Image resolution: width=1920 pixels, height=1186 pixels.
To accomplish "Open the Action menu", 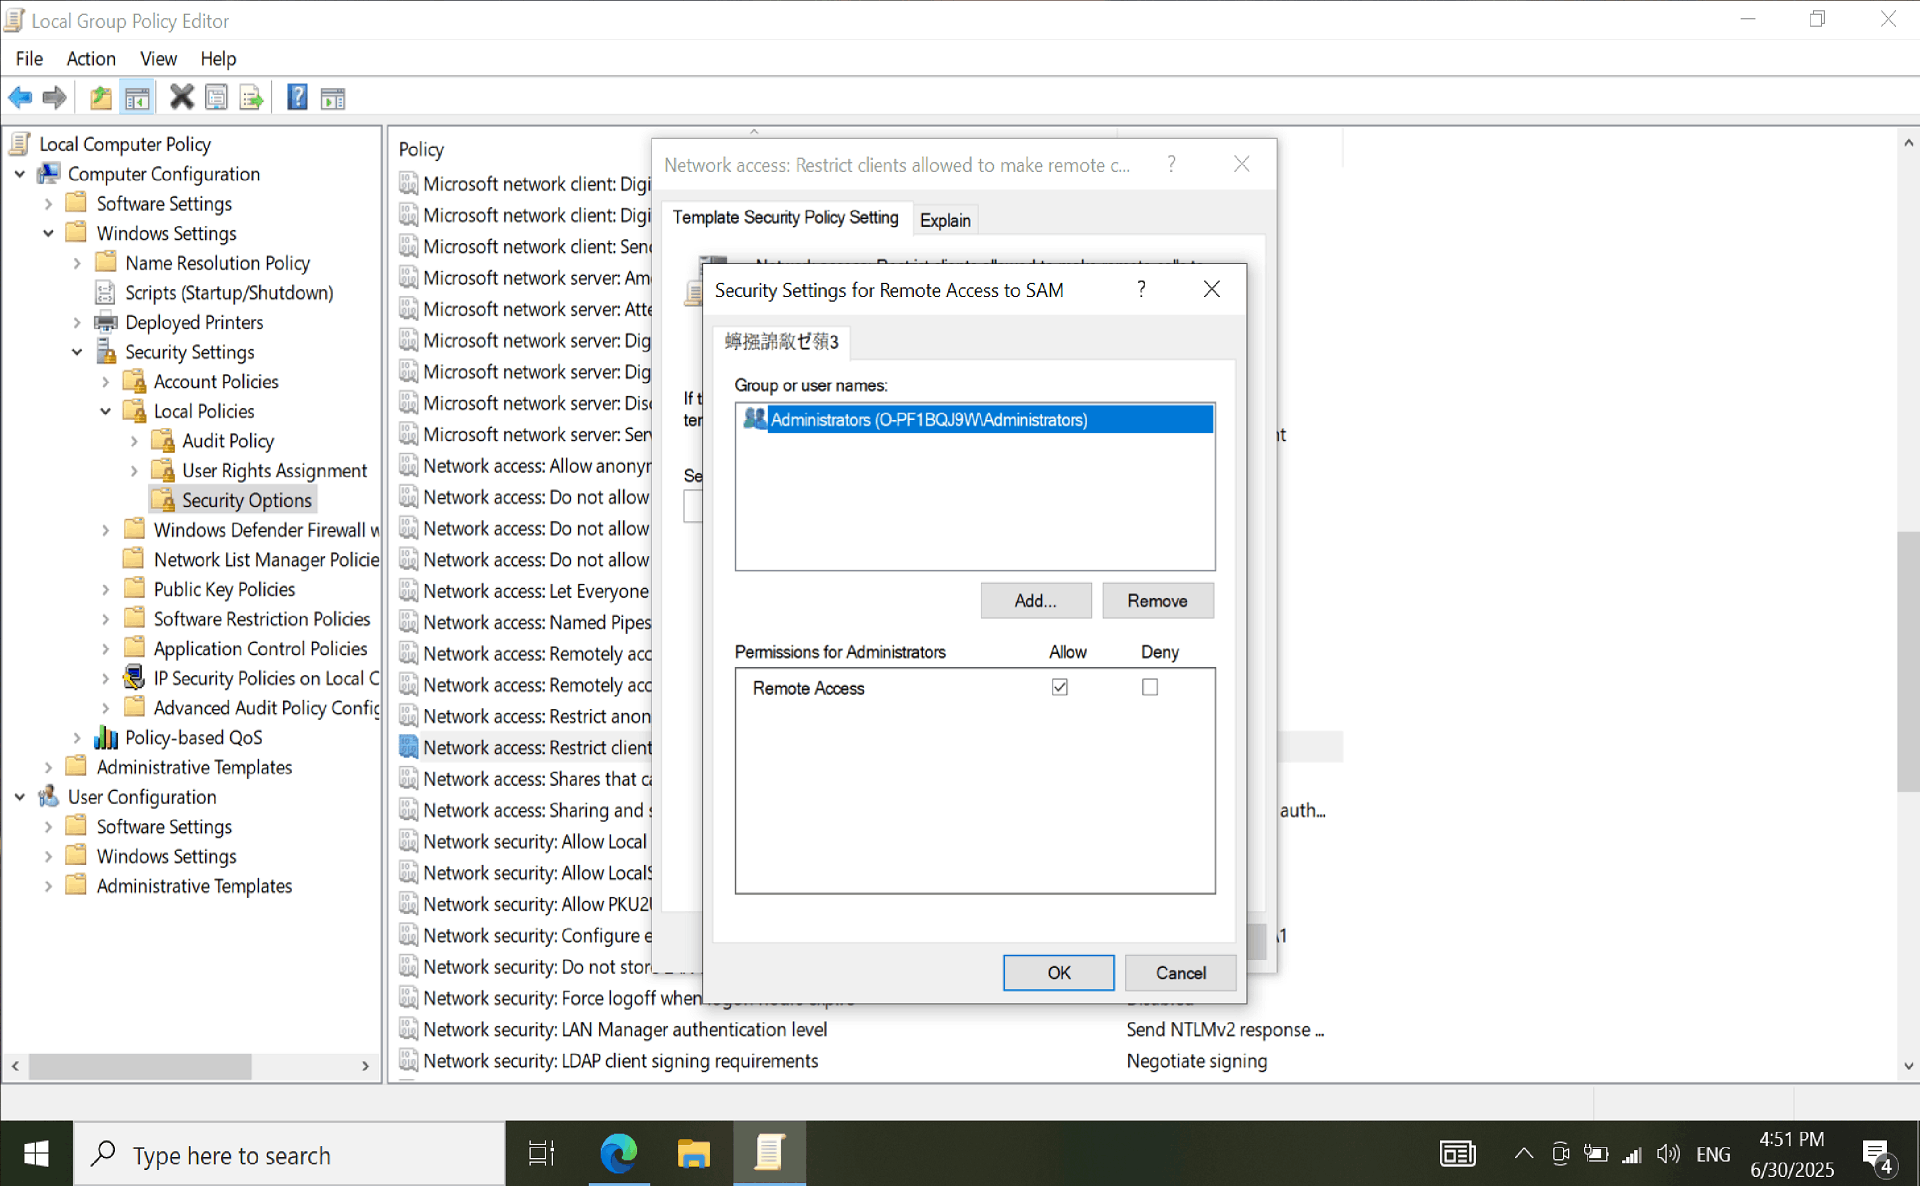I will [x=91, y=58].
